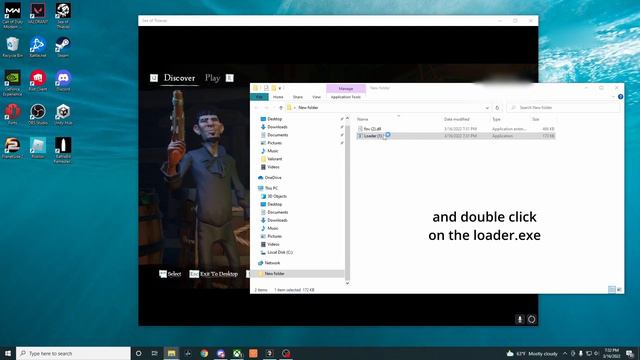The image size is (640, 360).
Task: Sort files by the Type column
Action: 496,119
